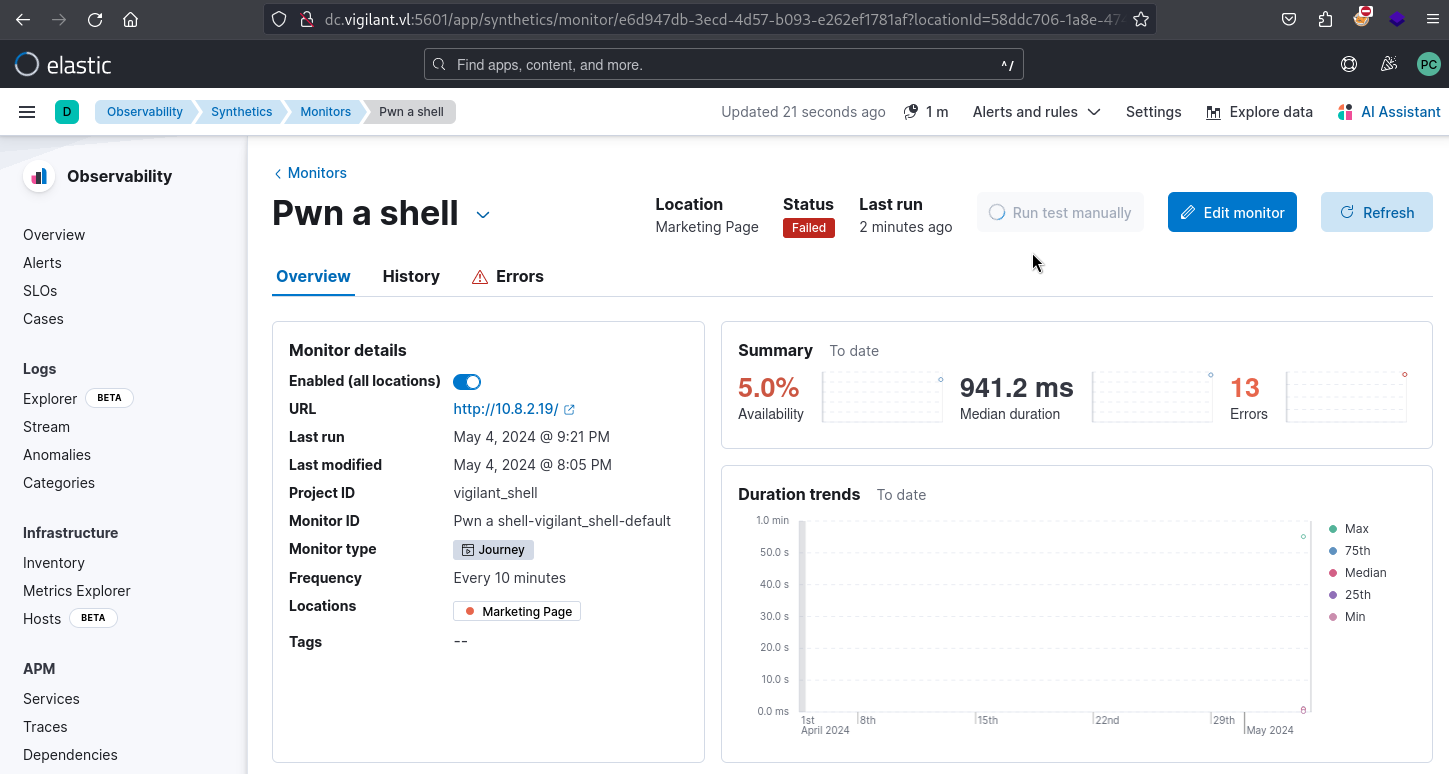This screenshot has height=774, width=1449.
Task: Click the Refresh button
Action: (x=1377, y=212)
